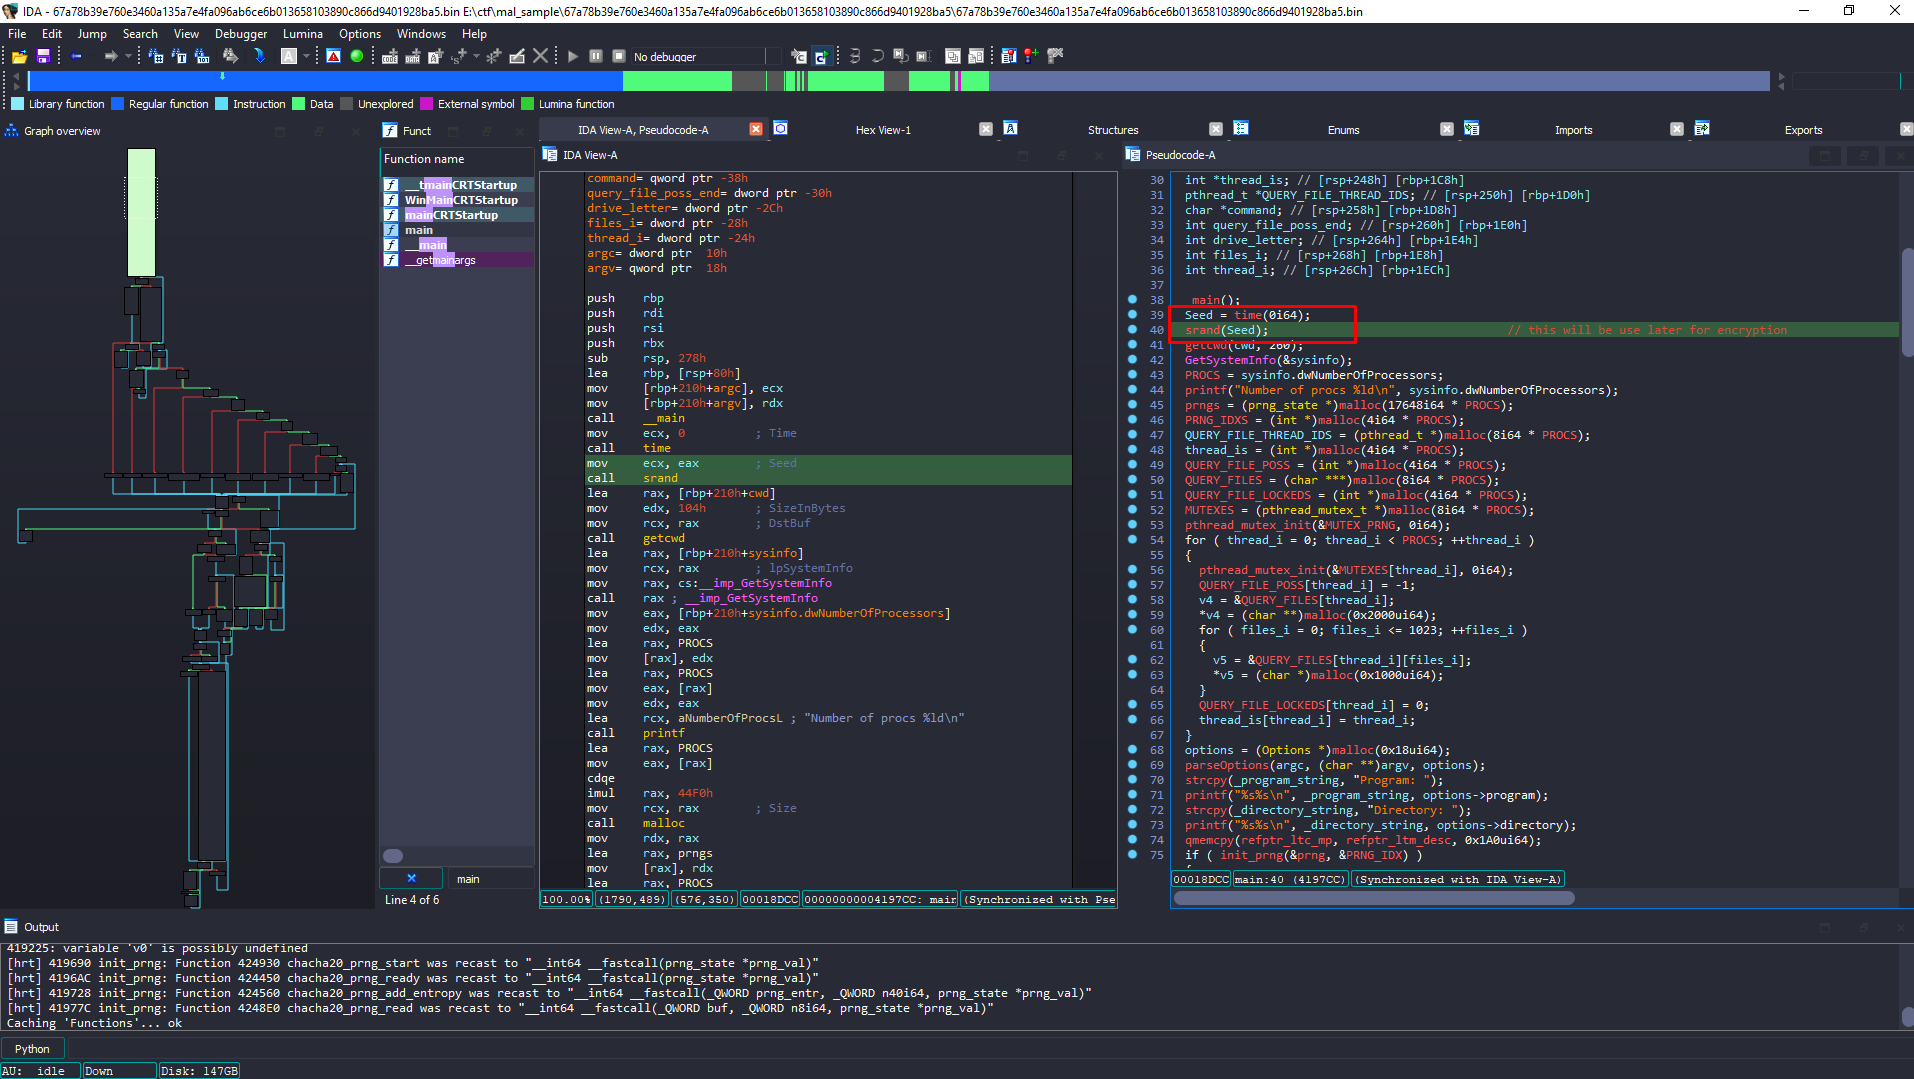
Task: Click the Library function legend color swatch
Action: pos(17,104)
